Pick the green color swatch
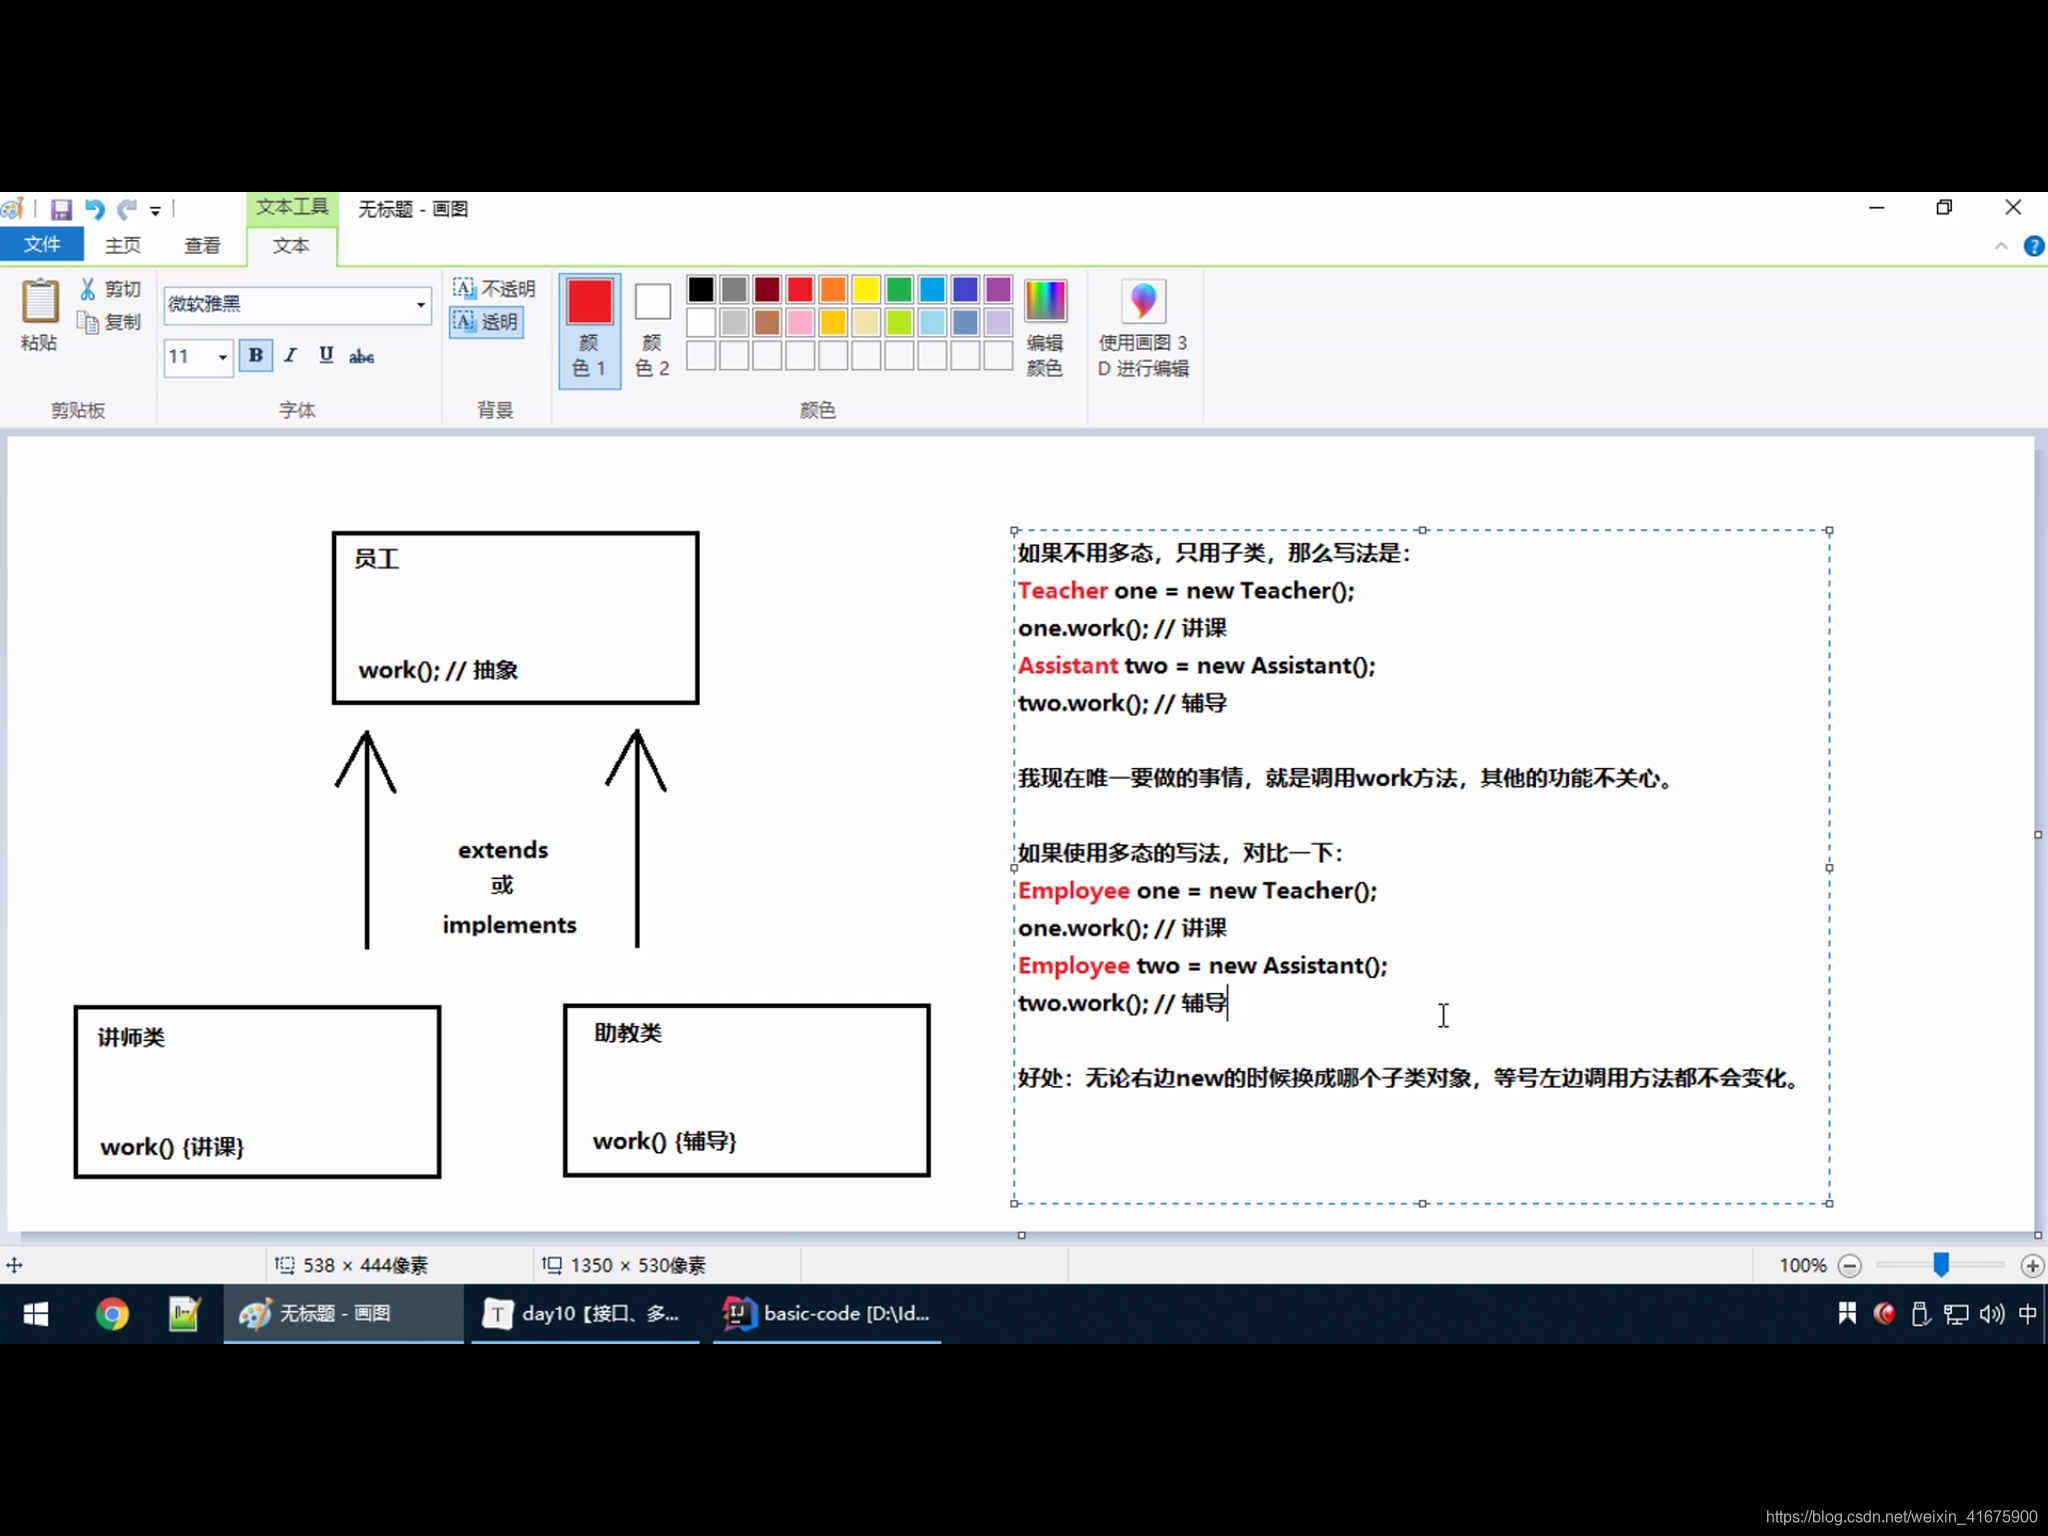2048x1536 pixels. coord(898,289)
